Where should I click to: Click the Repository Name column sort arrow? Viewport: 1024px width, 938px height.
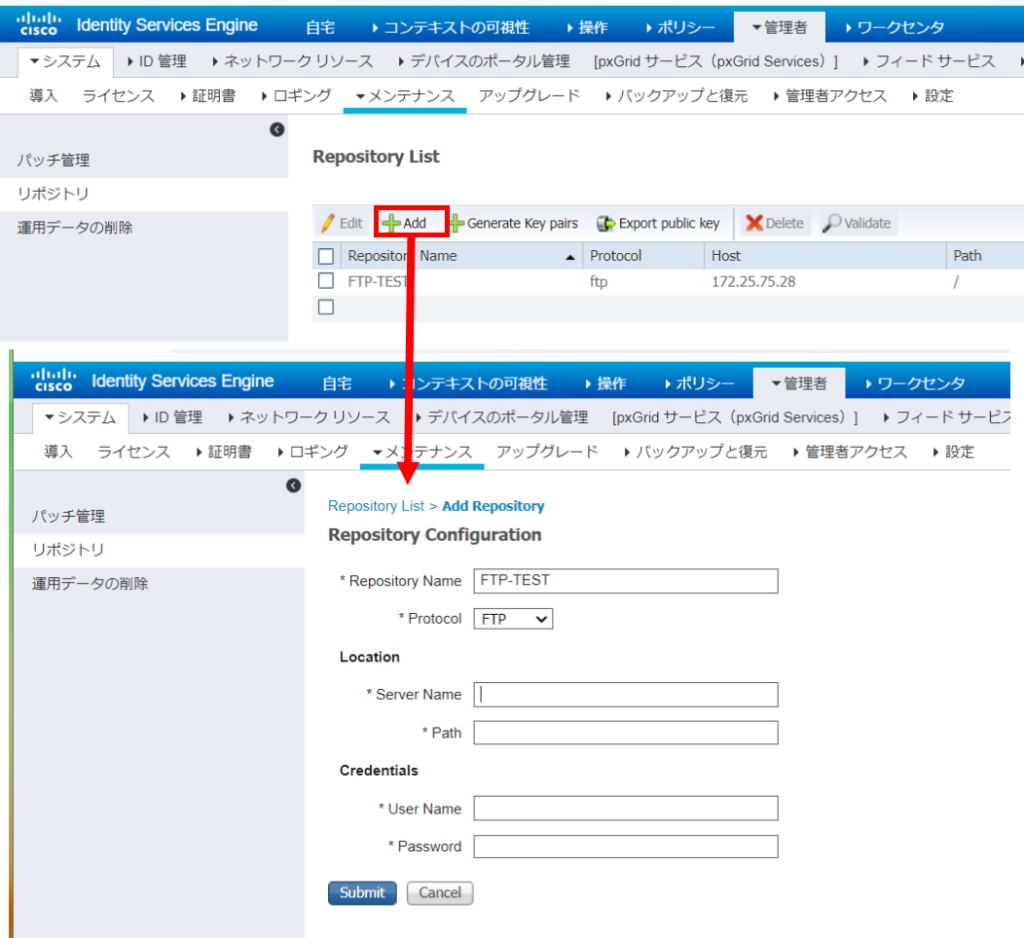click(570, 257)
